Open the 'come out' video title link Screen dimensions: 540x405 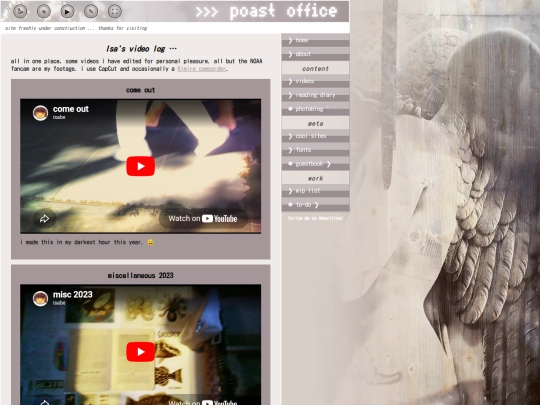[x=71, y=109]
